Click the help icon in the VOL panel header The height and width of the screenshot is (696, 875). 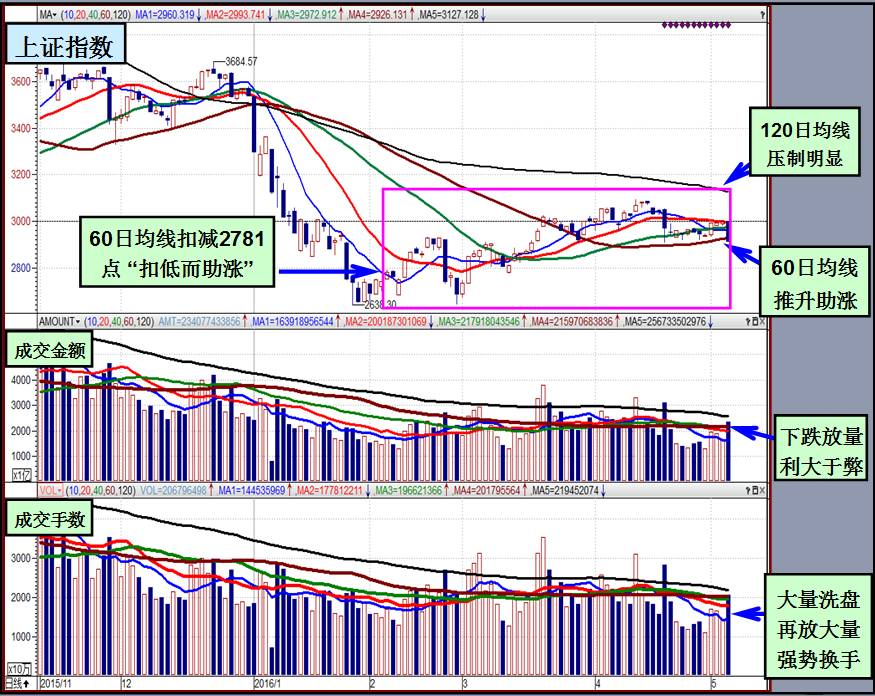(748, 491)
